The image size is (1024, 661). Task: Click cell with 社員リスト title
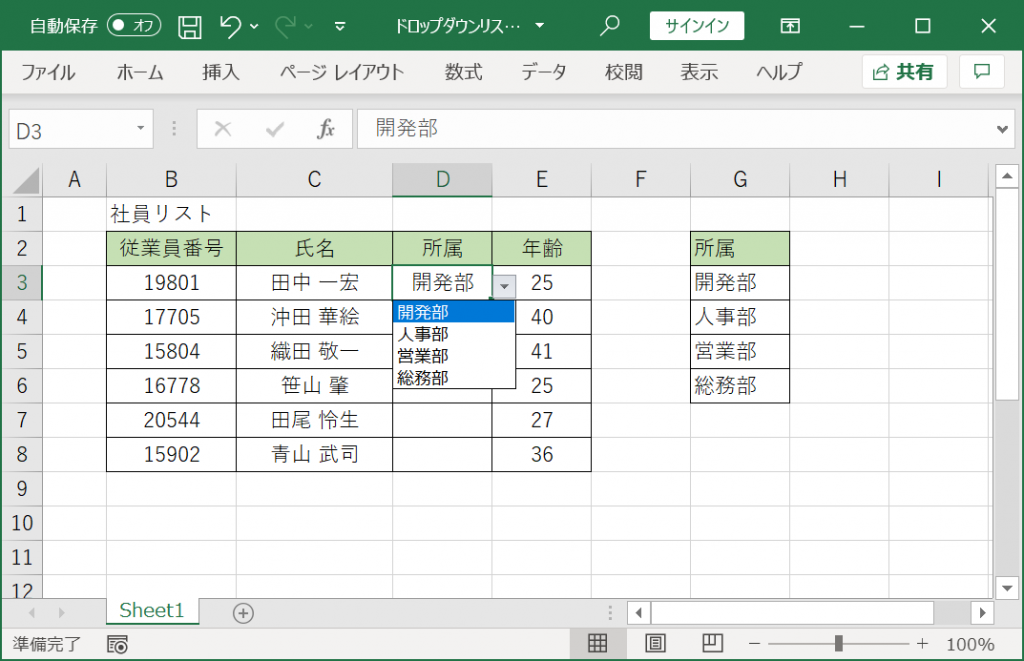click(171, 214)
